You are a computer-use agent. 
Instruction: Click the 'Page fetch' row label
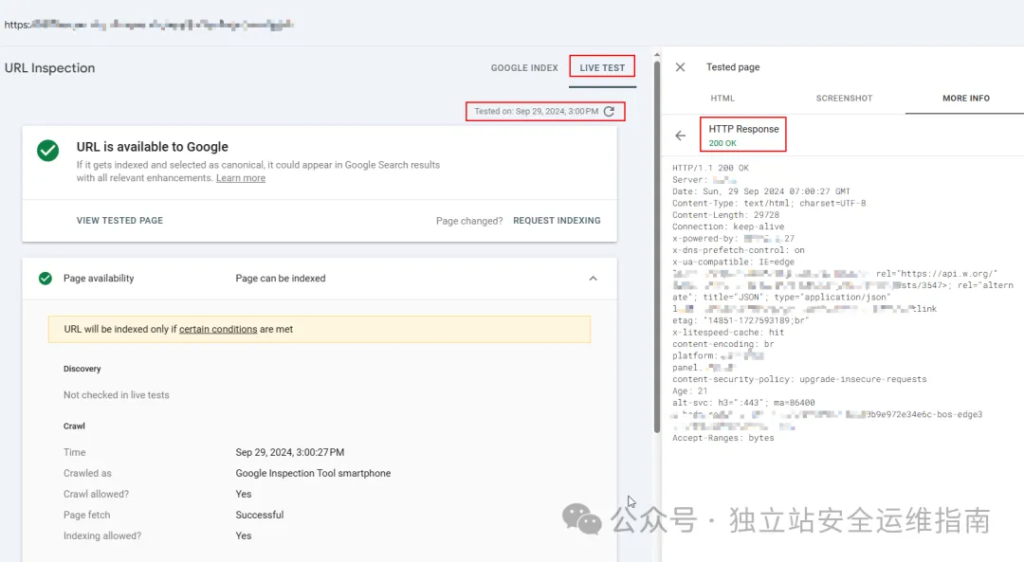pos(86,514)
